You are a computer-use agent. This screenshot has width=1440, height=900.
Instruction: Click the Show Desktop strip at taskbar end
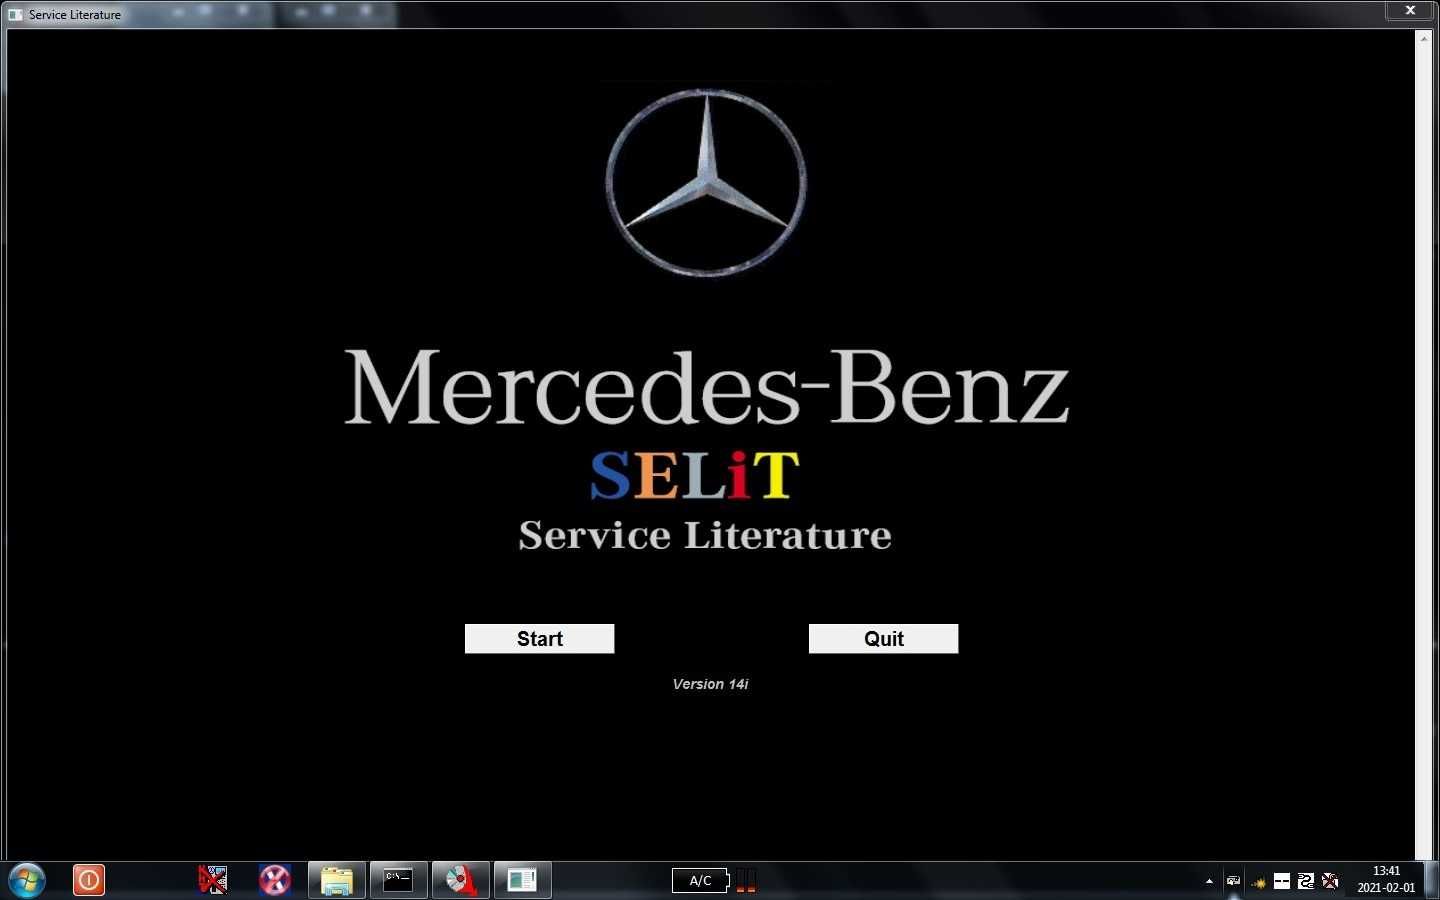pos(1432,881)
